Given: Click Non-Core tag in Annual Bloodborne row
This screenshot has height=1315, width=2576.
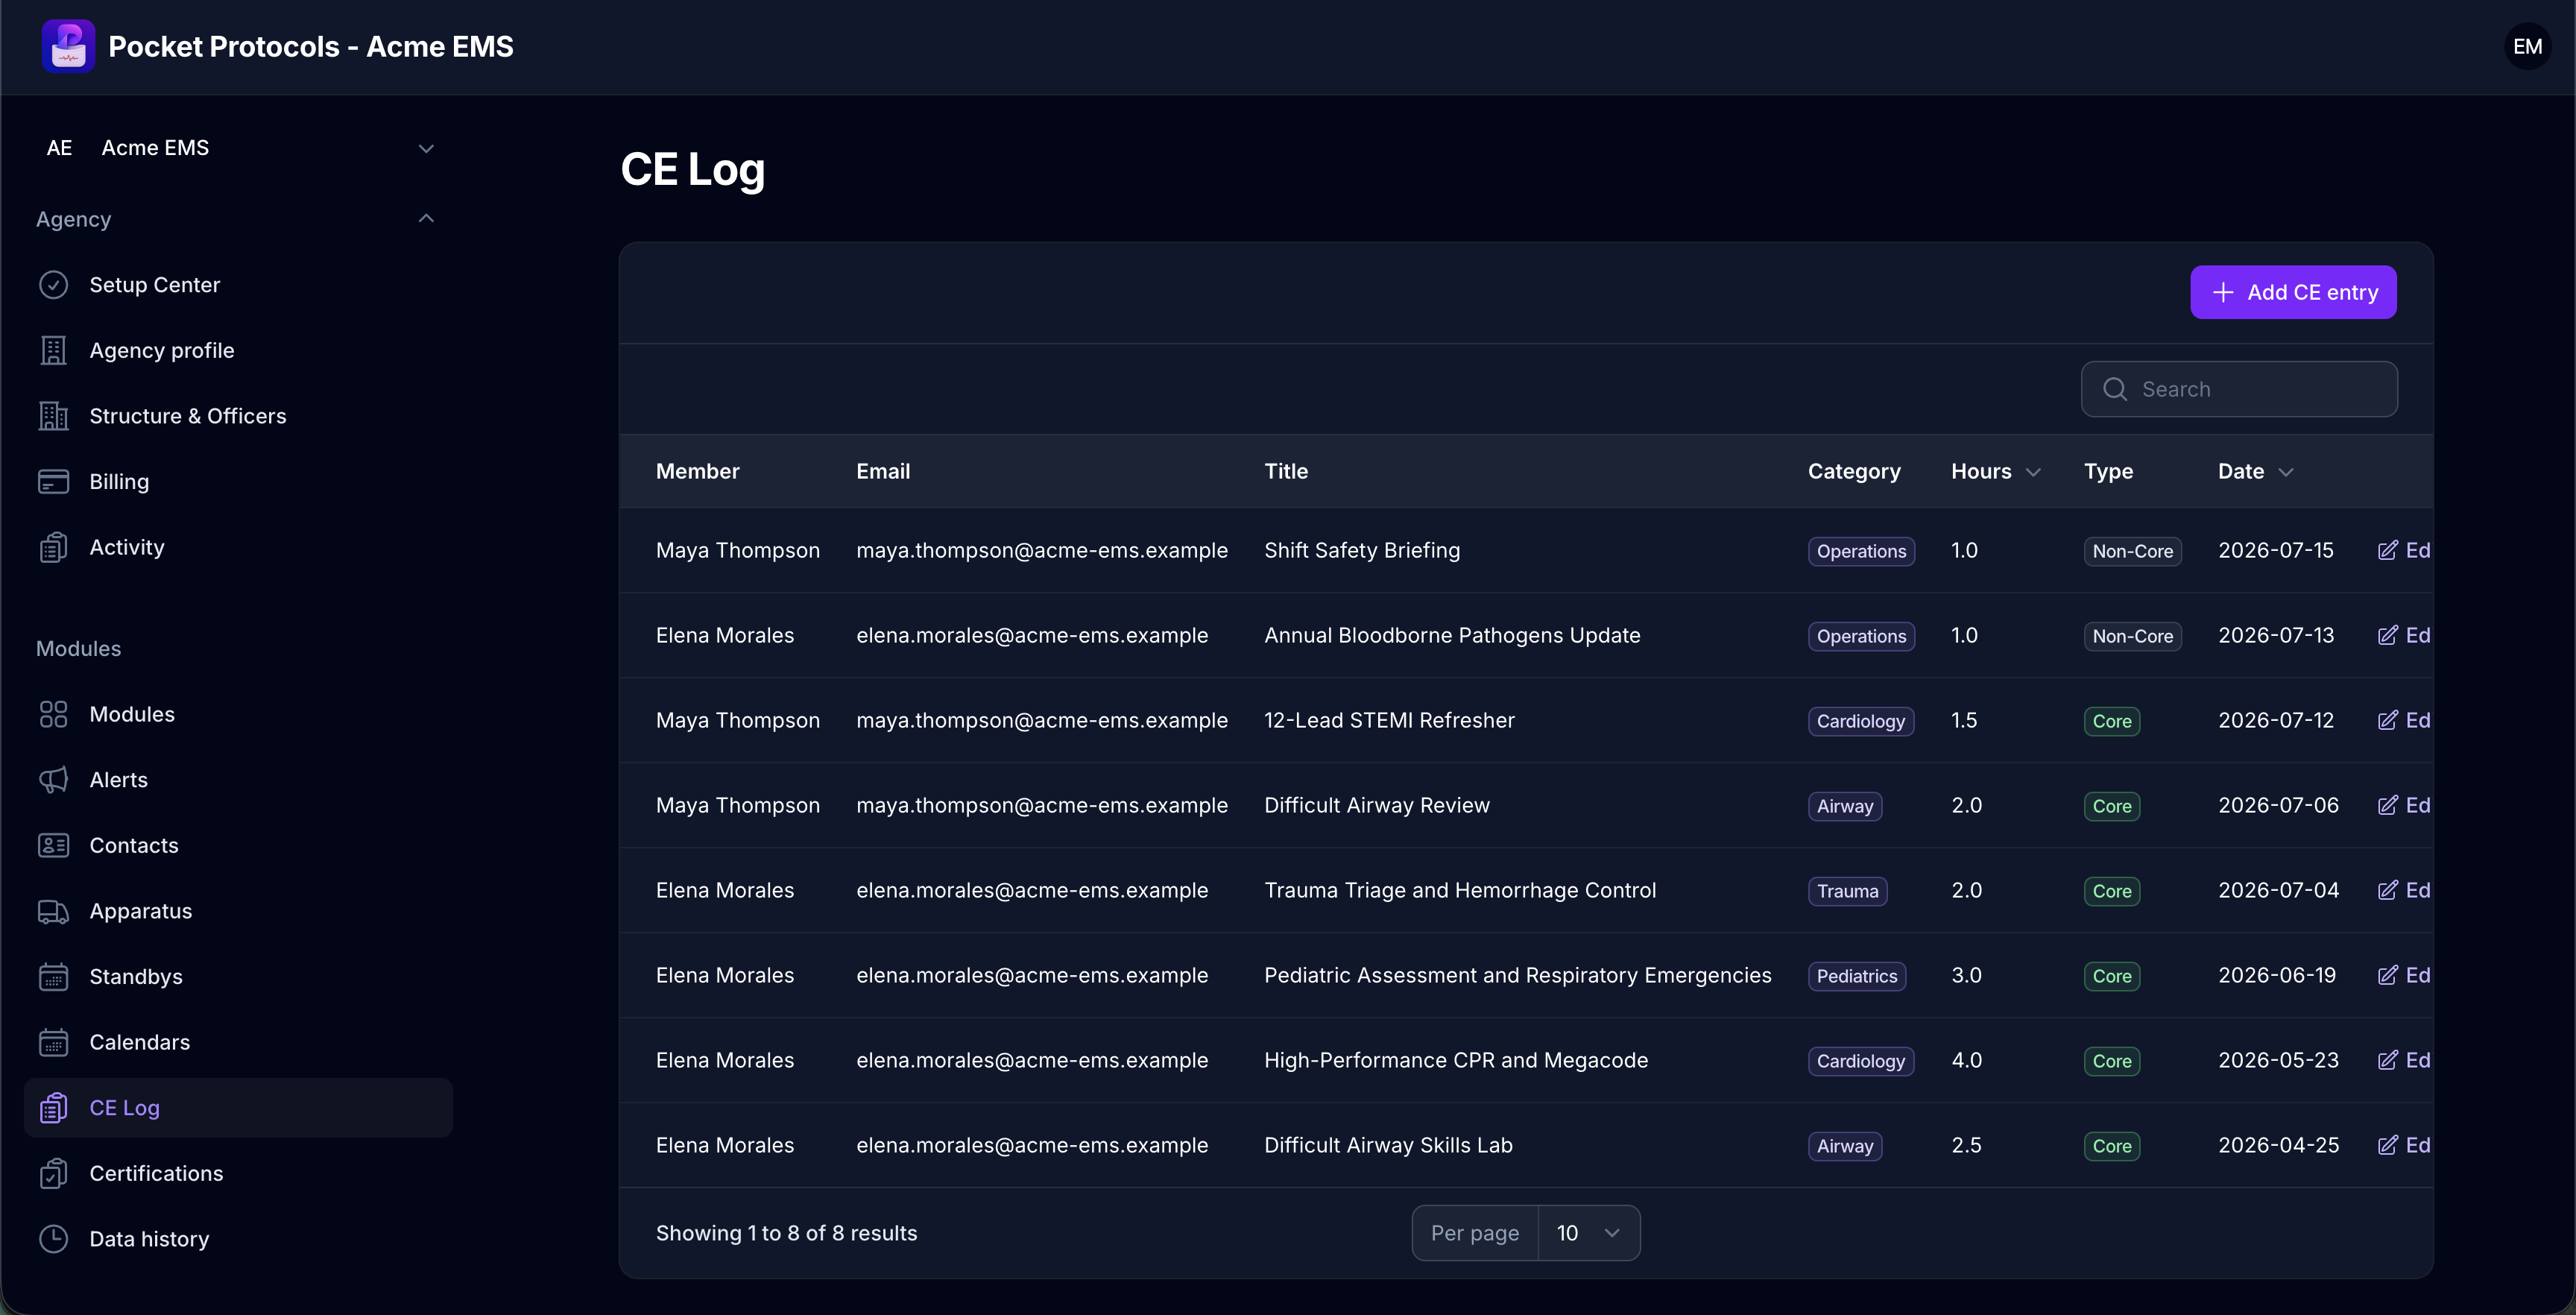Looking at the screenshot, I should tap(2132, 636).
